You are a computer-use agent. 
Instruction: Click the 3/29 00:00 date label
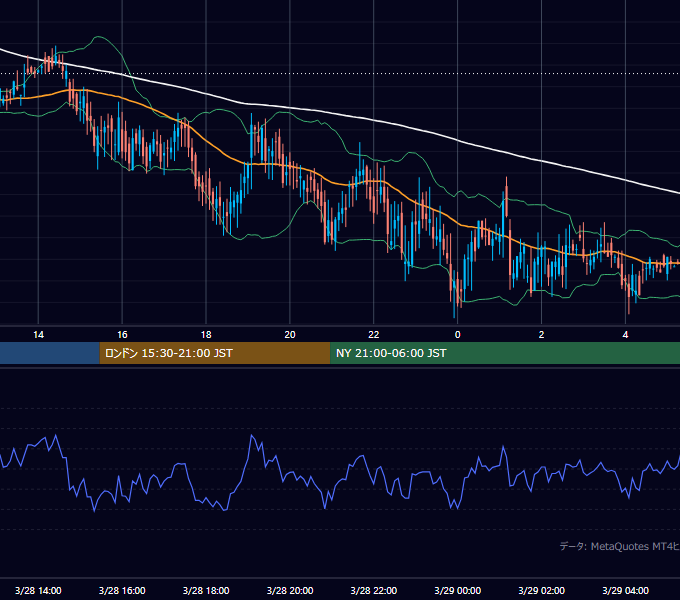tap(458, 590)
